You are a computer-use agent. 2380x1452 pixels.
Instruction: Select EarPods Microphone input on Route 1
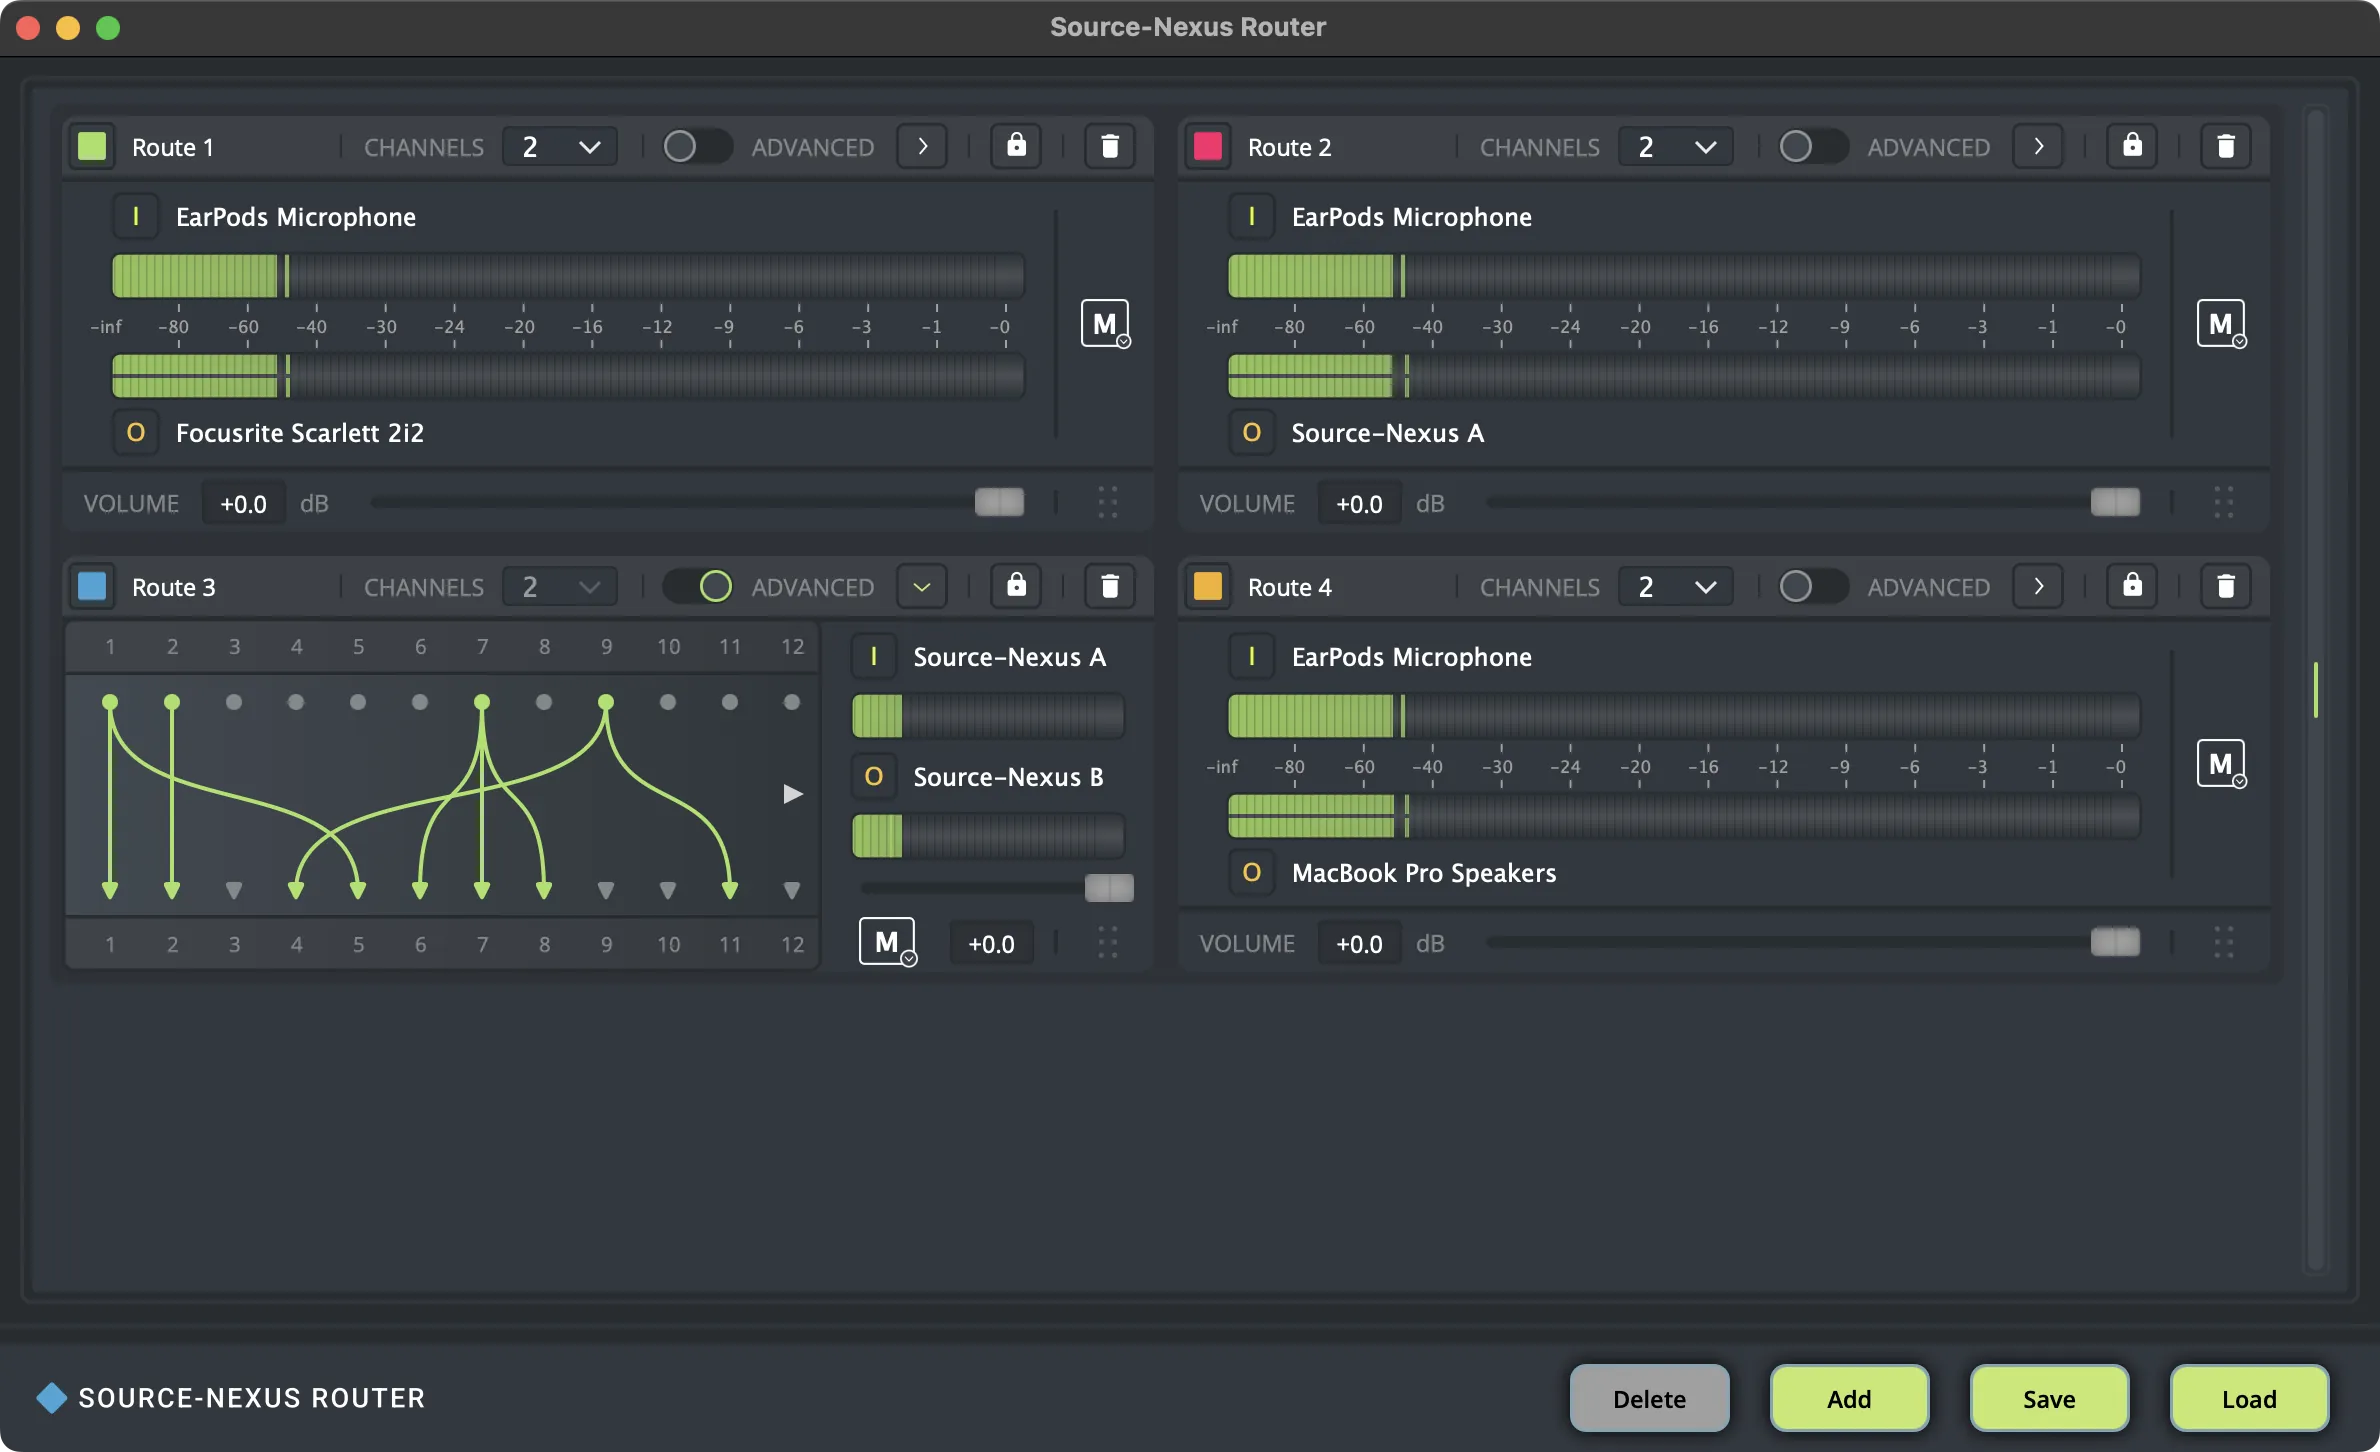pos(296,216)
